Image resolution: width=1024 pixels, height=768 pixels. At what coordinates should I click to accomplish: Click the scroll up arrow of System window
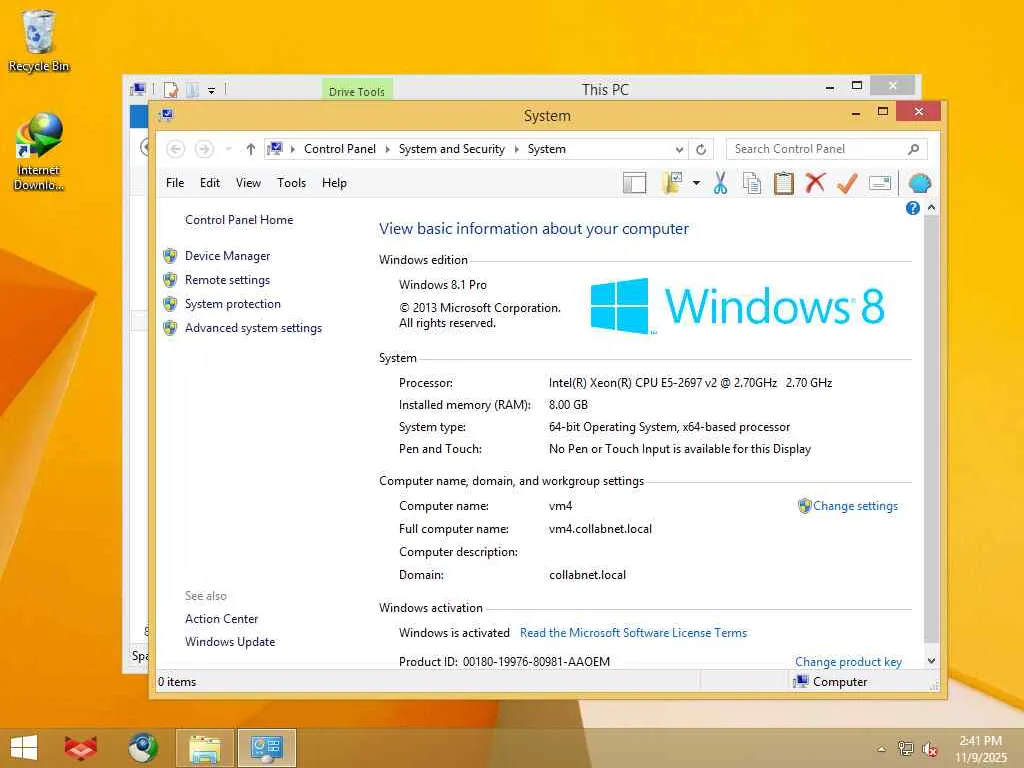(931, 208)
